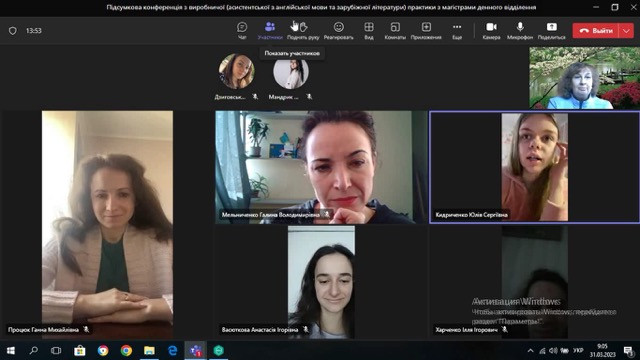Viewport: 640px width, 360px height.
Task: Expand the leave options arrow
Action: (x=627, y=31)
